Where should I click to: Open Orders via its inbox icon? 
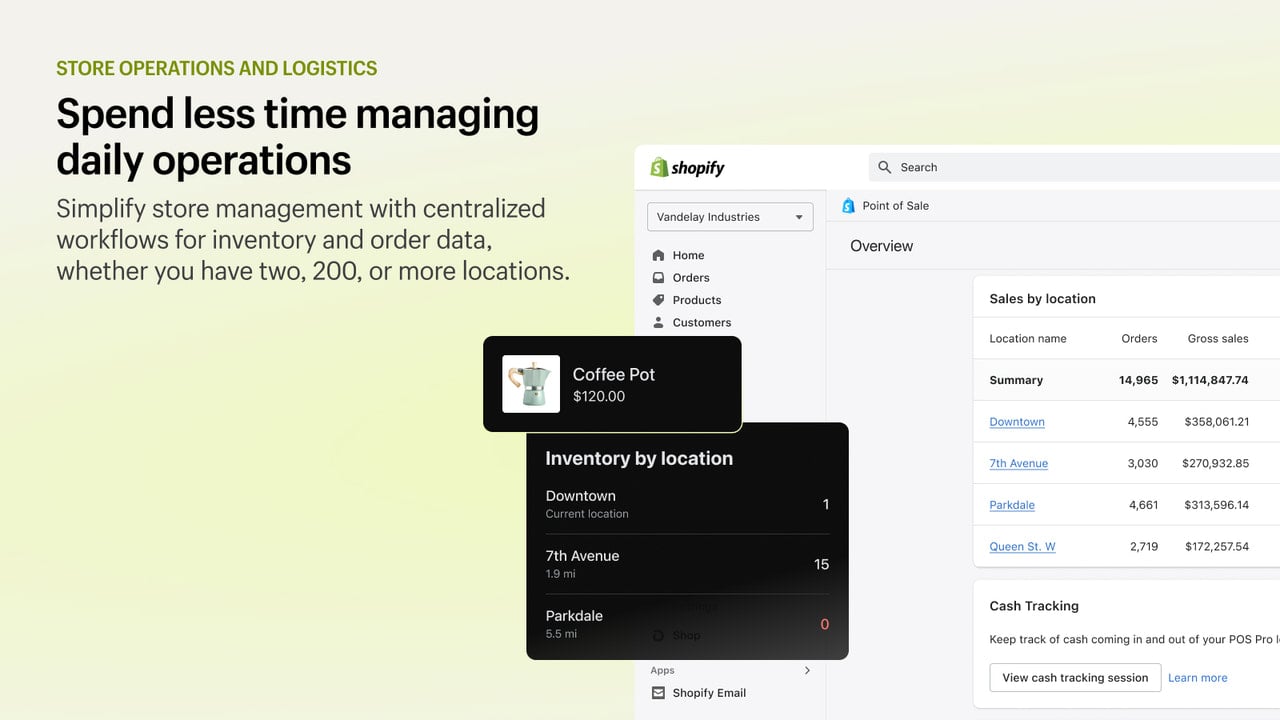tap(658, 277)
